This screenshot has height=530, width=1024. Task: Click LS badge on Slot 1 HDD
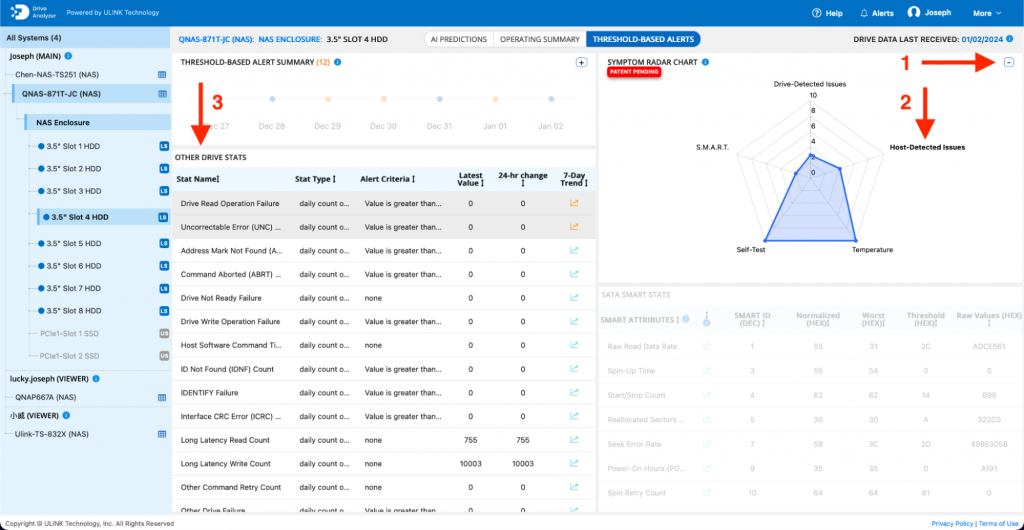(164, 146)
